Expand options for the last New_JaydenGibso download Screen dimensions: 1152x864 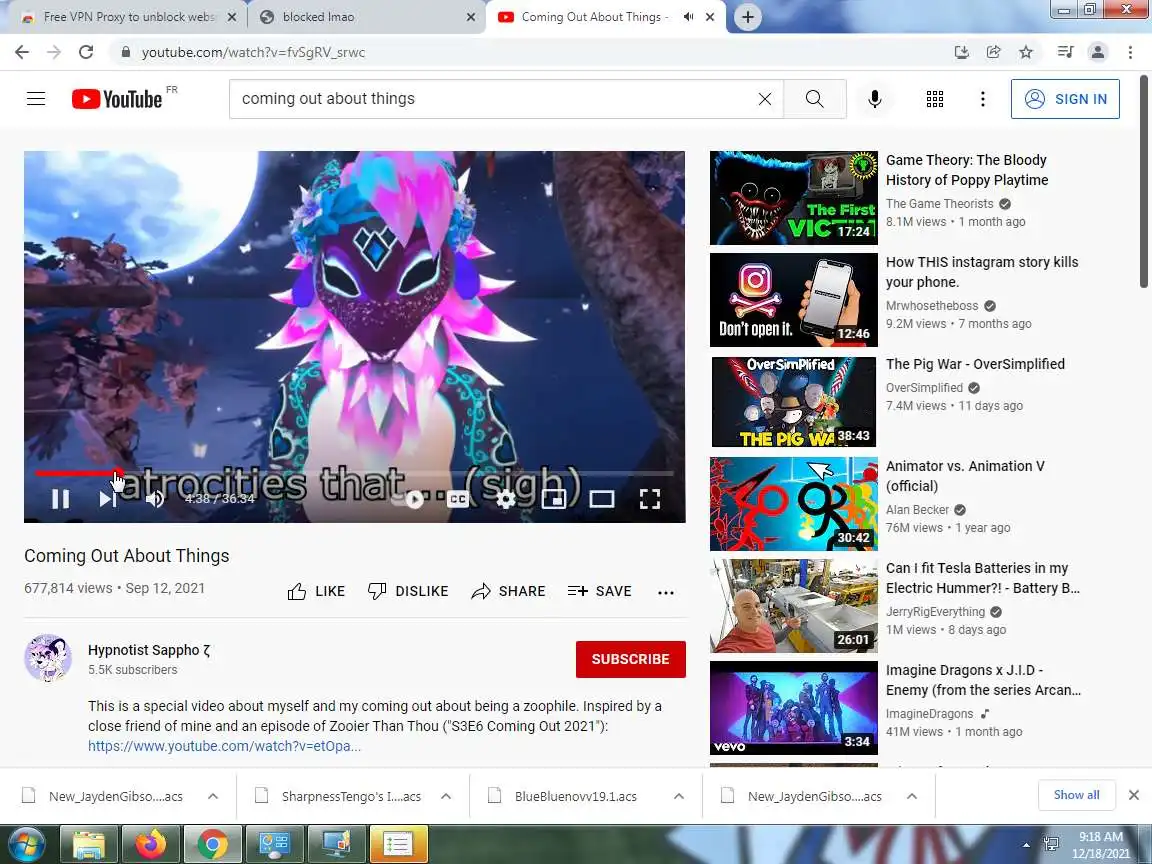[x=912, y=796]
